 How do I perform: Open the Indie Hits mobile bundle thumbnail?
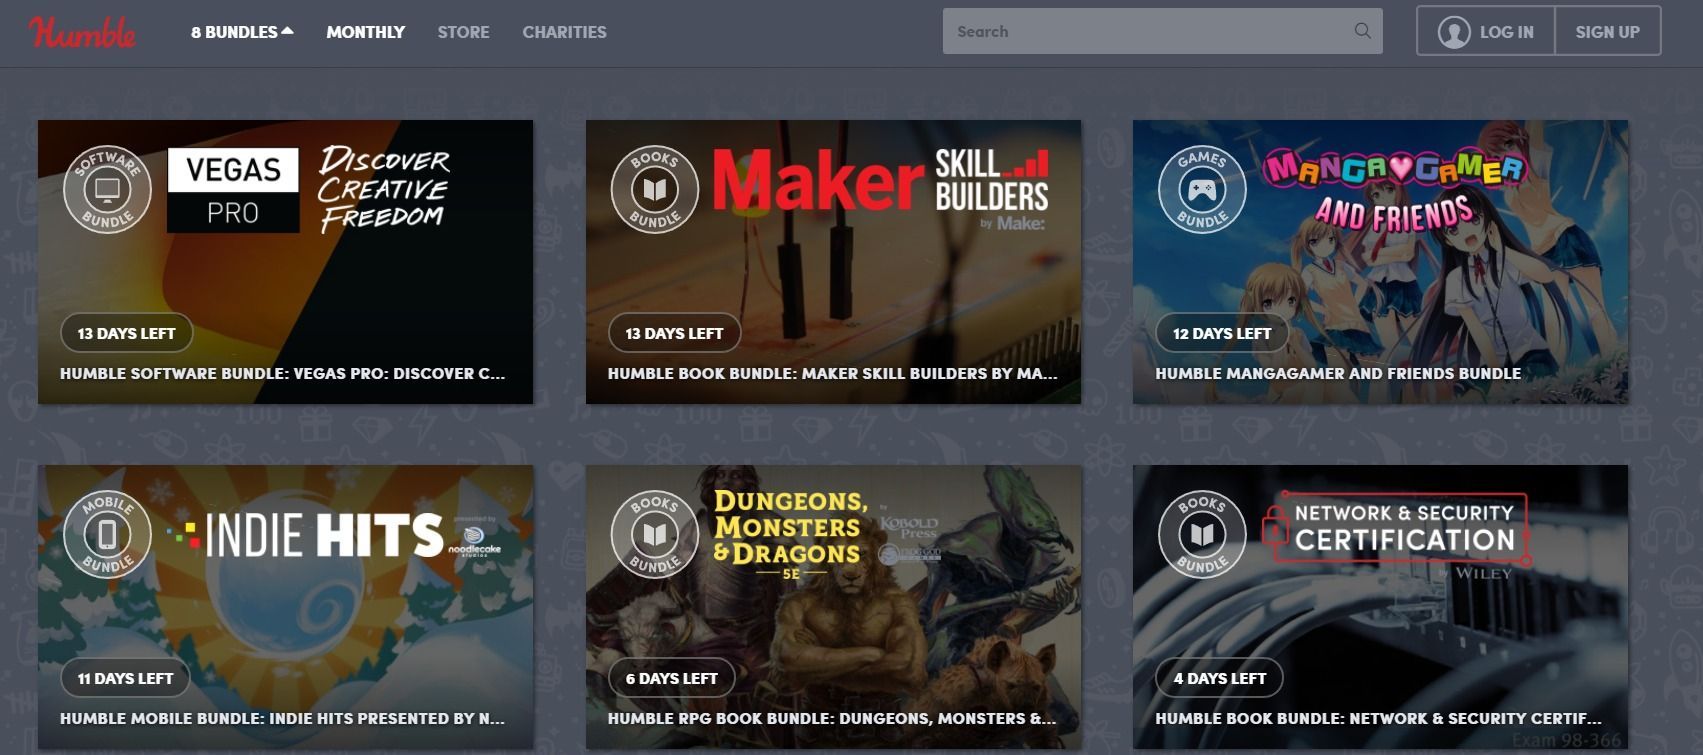click(285, 607)
